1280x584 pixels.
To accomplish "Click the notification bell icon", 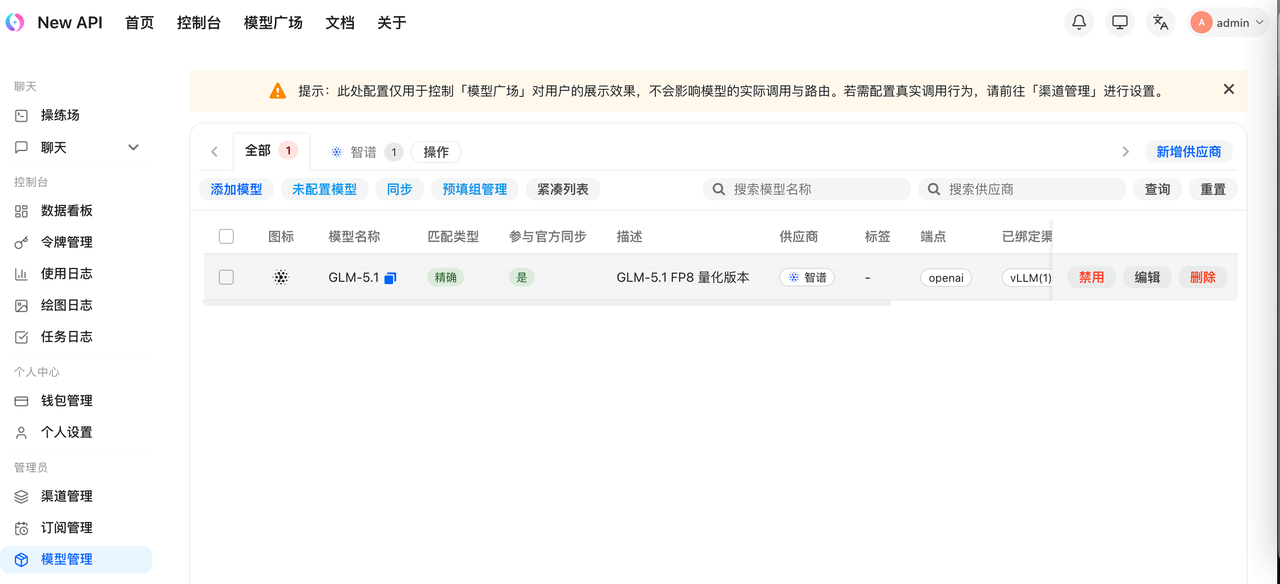I will 1079,22.
